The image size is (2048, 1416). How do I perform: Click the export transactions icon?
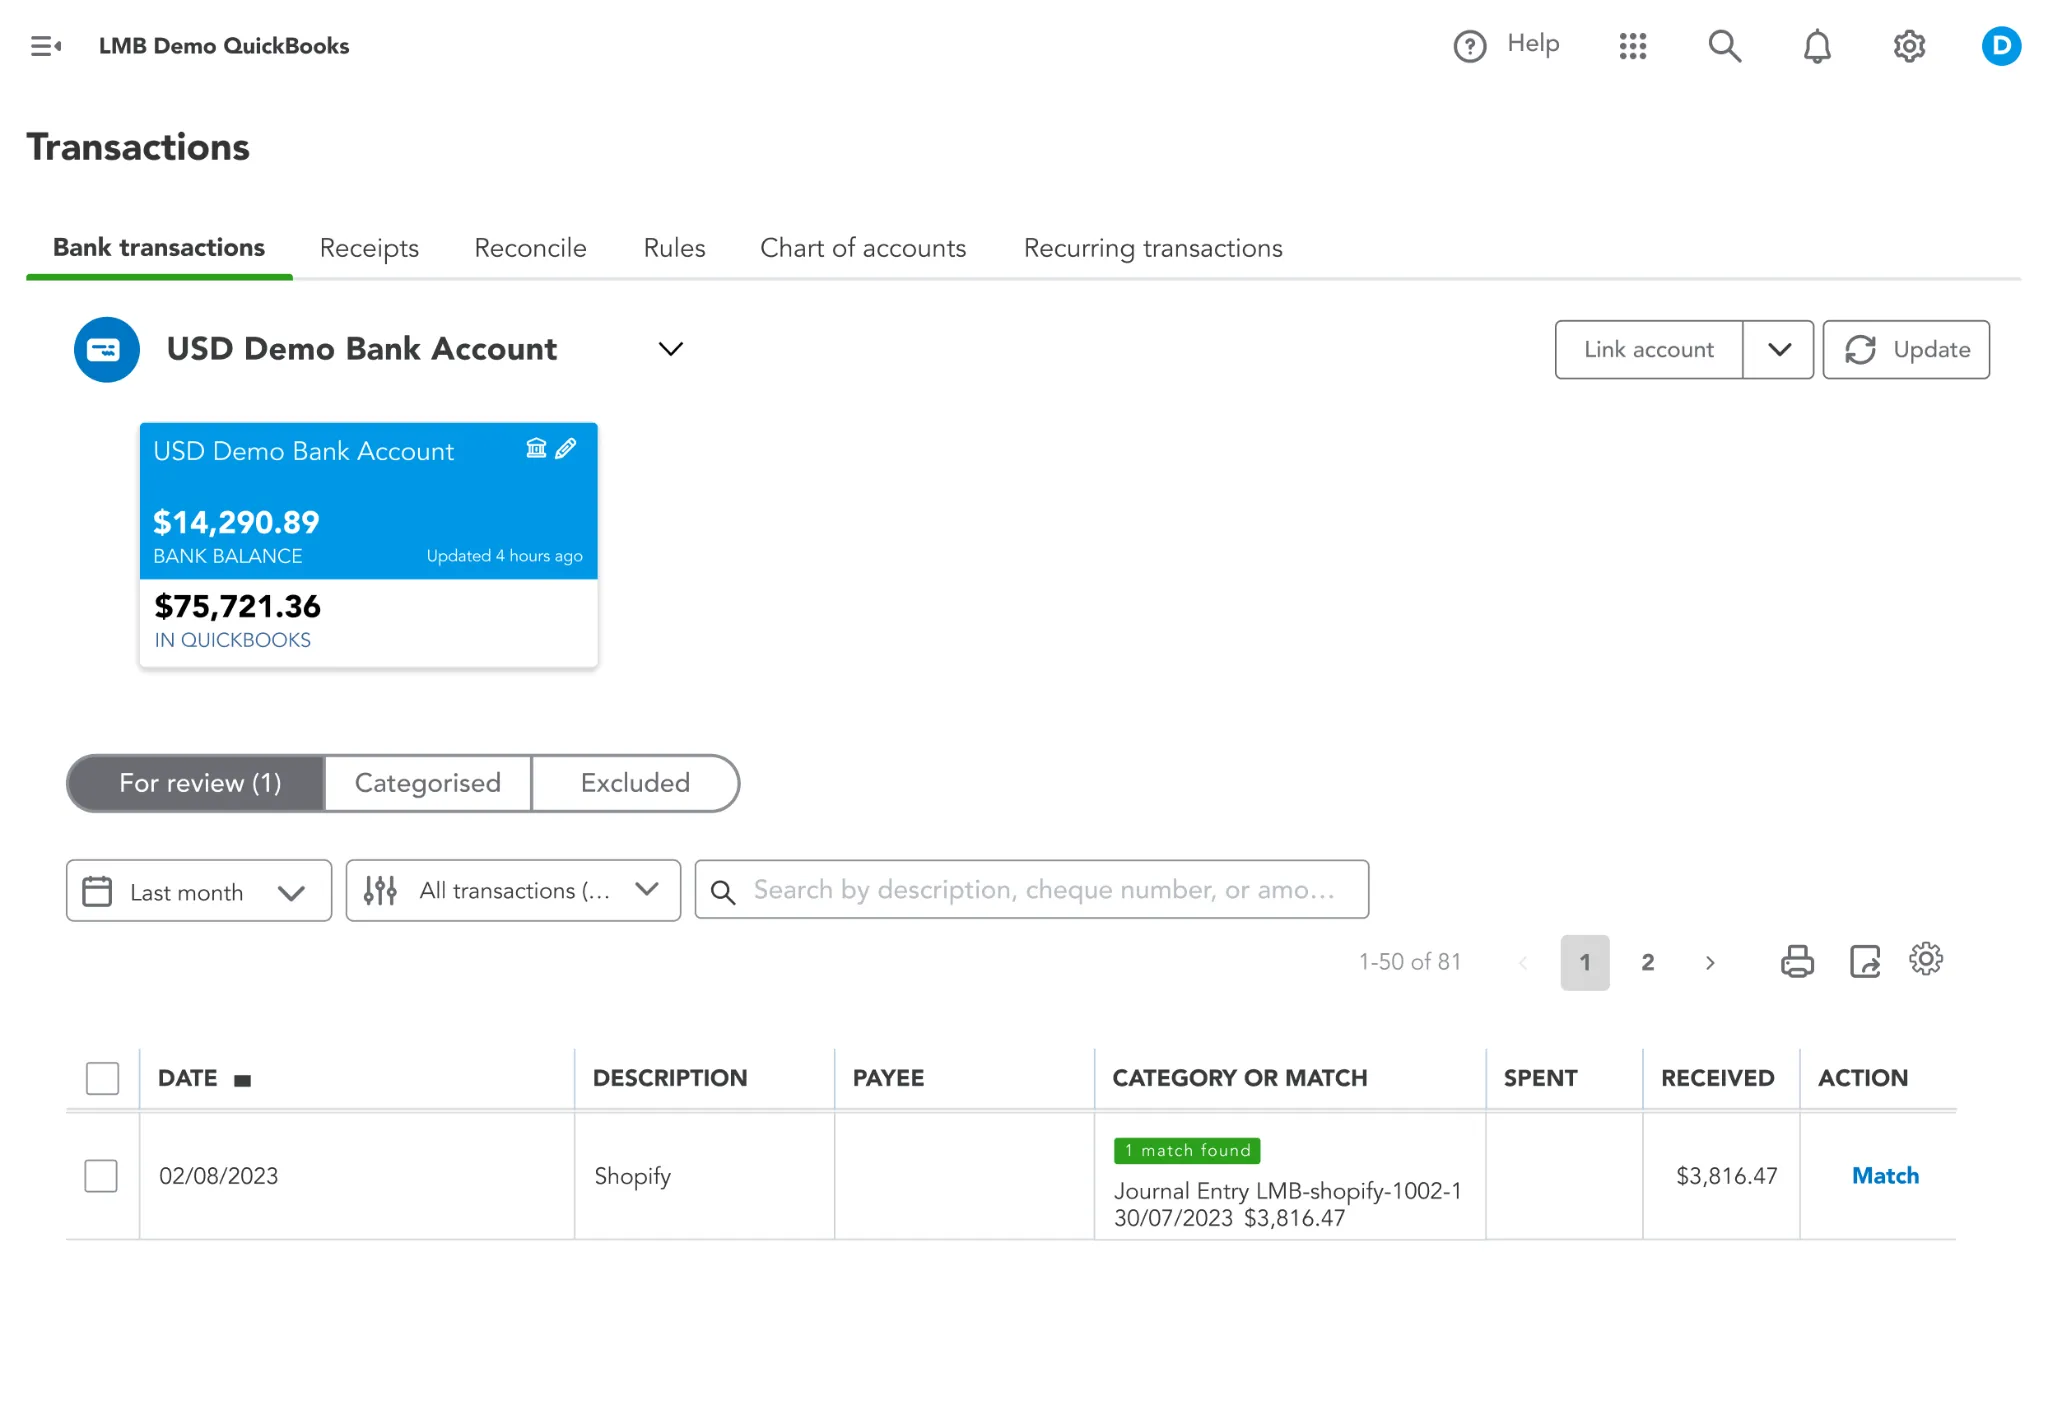[1864, 961]
